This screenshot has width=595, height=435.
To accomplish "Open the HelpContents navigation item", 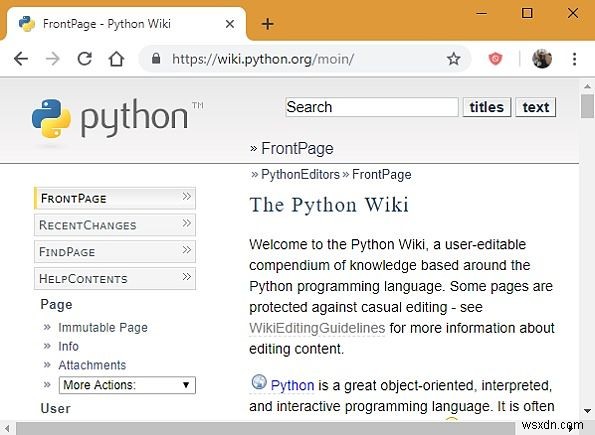I will (115, 278).
